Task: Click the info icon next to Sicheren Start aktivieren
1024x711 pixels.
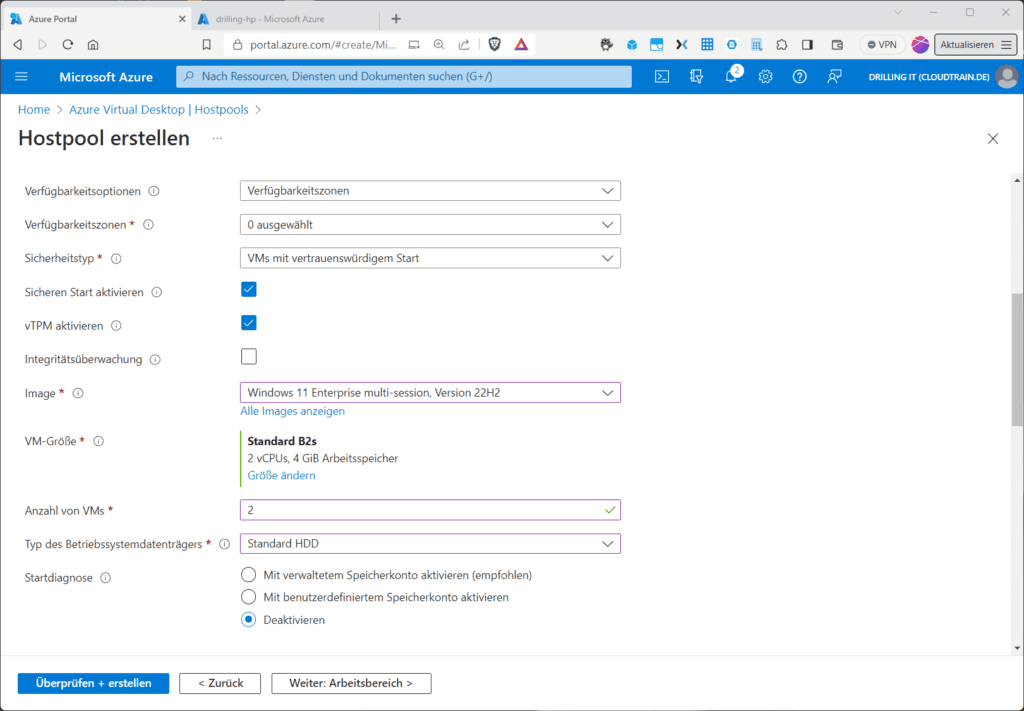Action: (x=157, y=292)
